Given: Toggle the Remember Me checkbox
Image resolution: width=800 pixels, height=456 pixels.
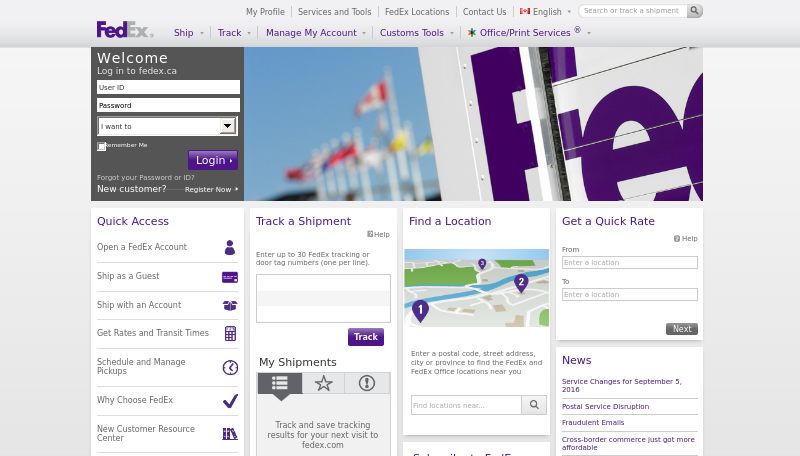Looking at the screenshot, I should pyautogui.click(x=102, y=146).
